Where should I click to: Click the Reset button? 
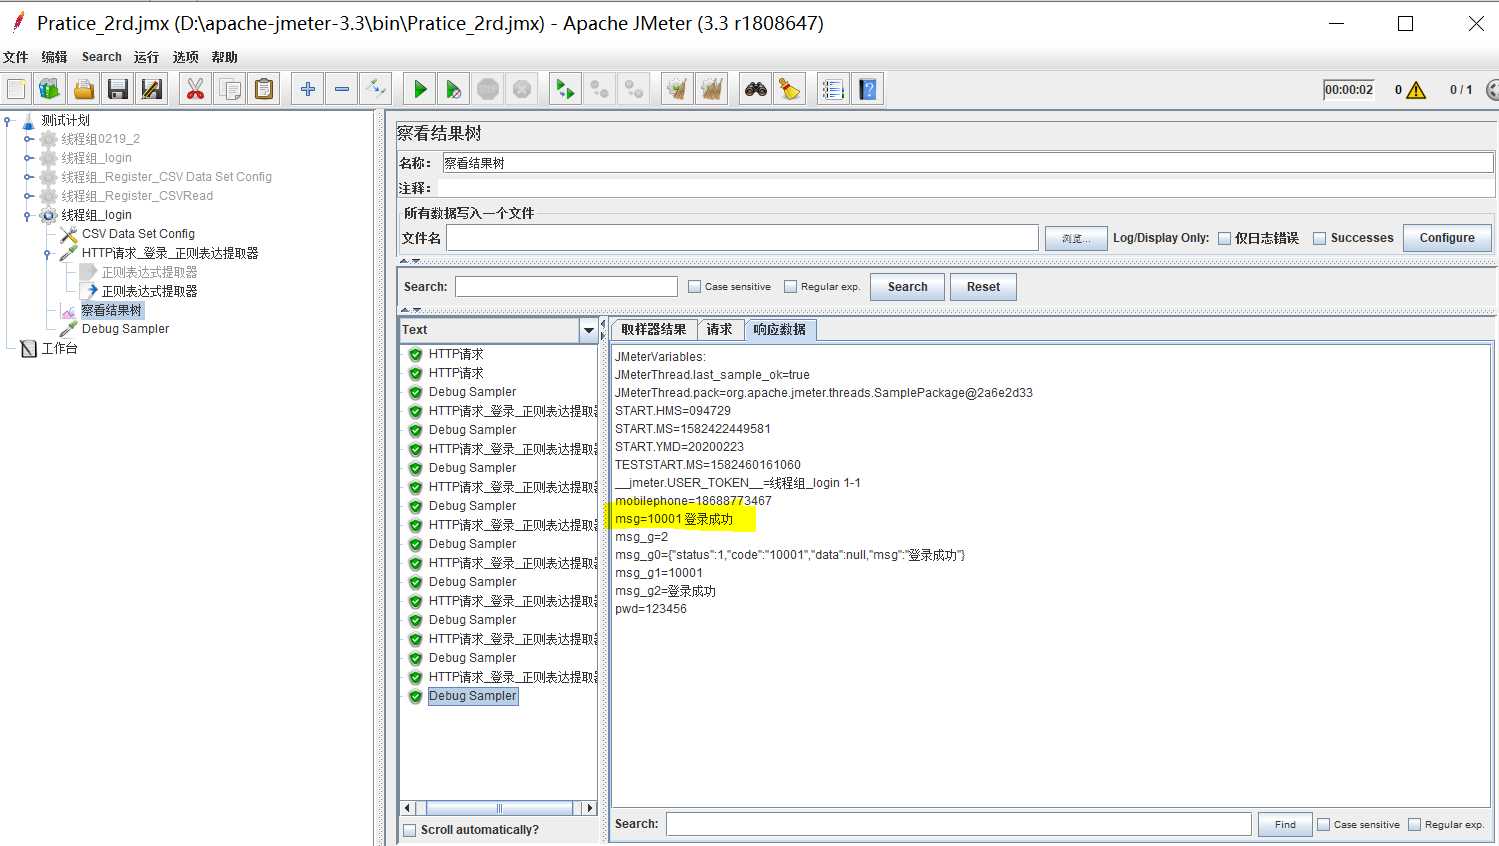(983, 287)
